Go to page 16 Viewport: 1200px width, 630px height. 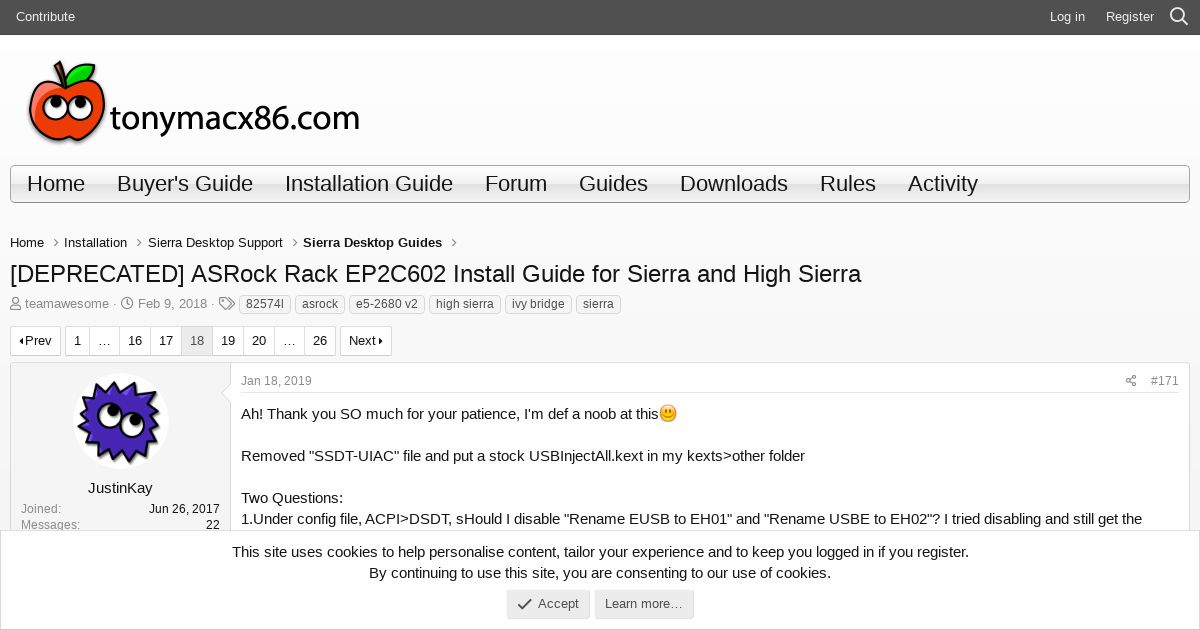pyautogui.click(x=135, y=341)
